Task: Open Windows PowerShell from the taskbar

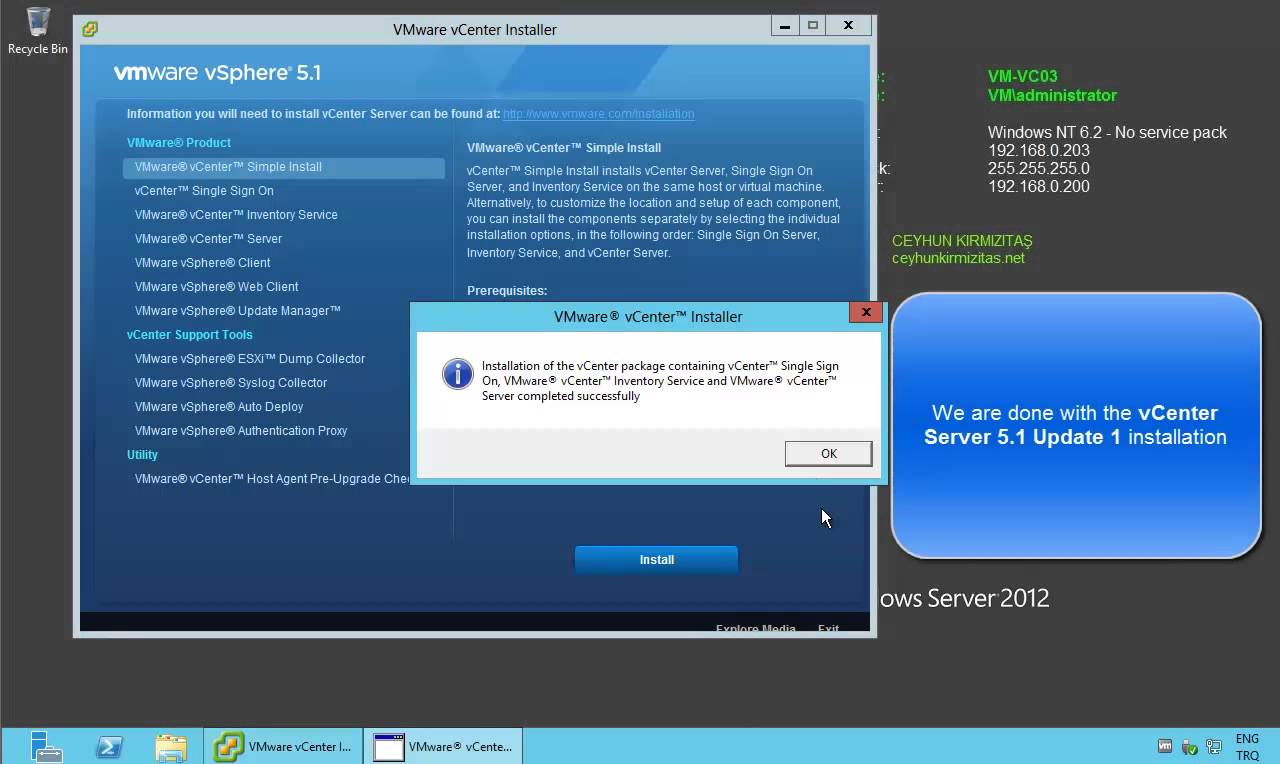Action: (109, 746)
